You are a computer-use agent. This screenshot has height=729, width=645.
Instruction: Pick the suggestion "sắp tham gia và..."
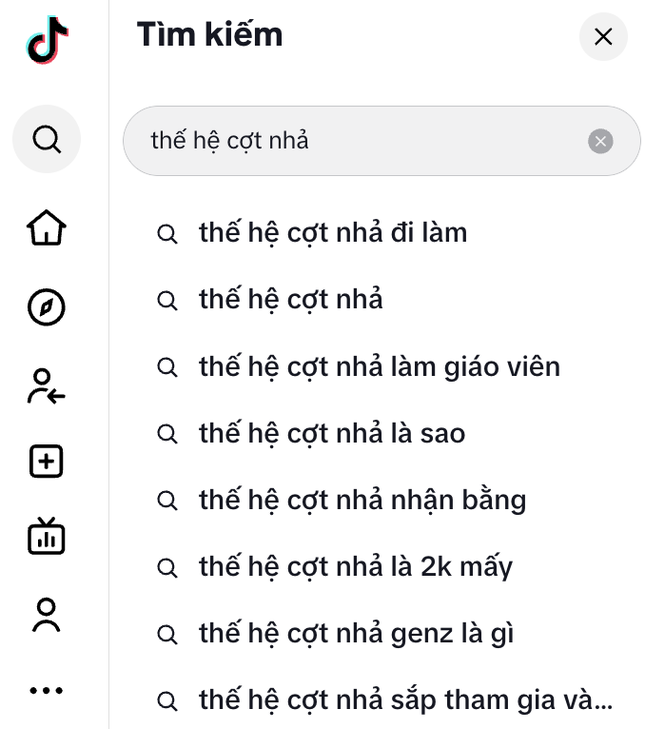[404, 700]
